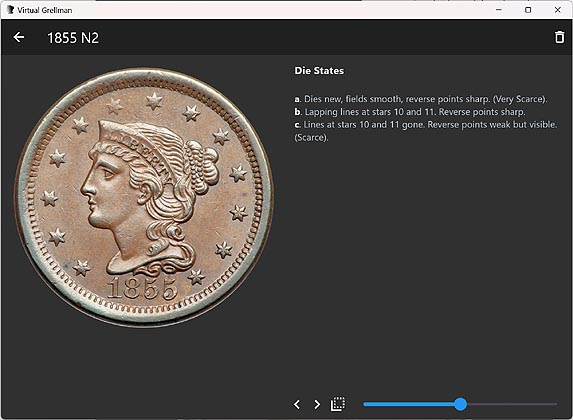The height and width of the screenshot is (420, 573).
Task: Advance to next image using right chevron
Action: [x=317, y=404]
